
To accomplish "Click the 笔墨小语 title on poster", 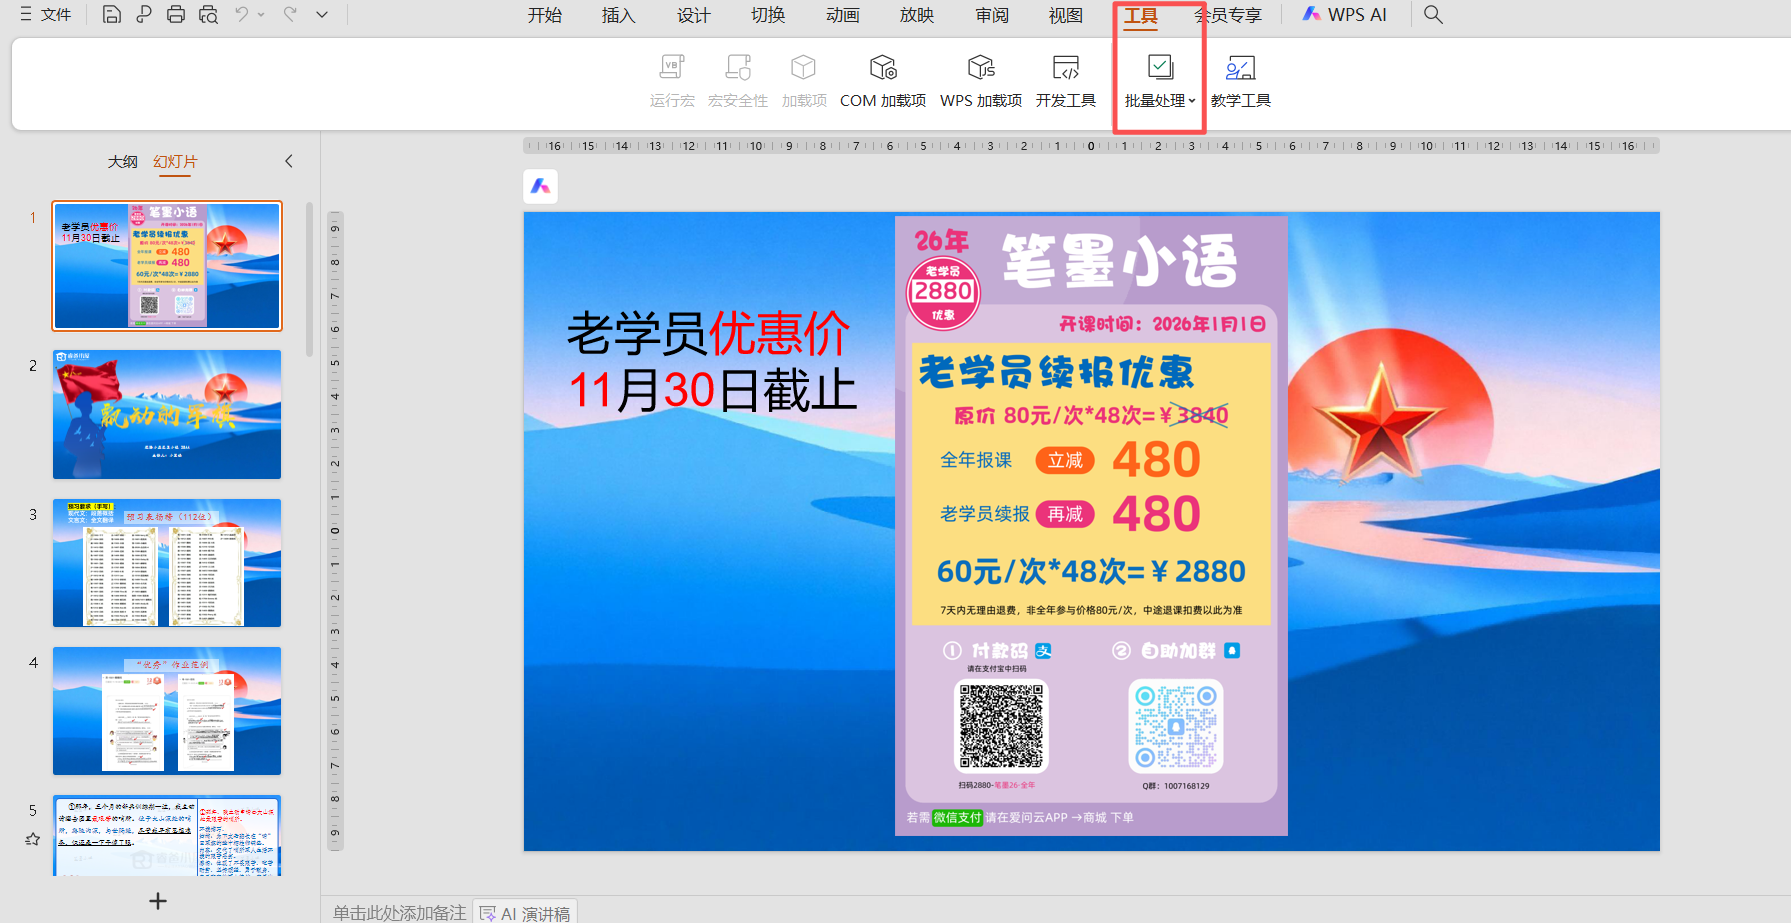I will click(1120, 261).
